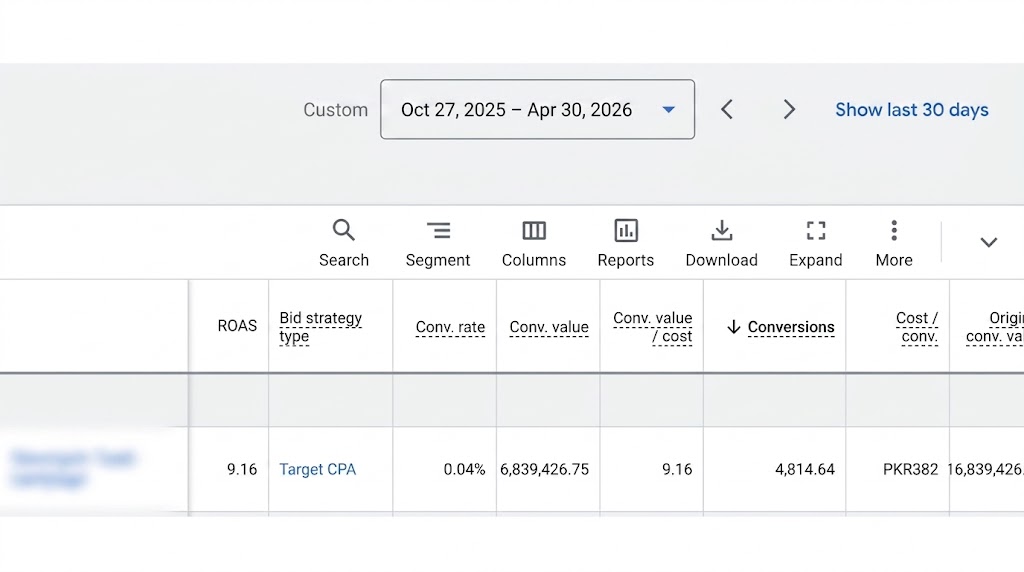Sort by Bid strategy type header
This screenshot has height=572, width=1024.
(320, 326)
